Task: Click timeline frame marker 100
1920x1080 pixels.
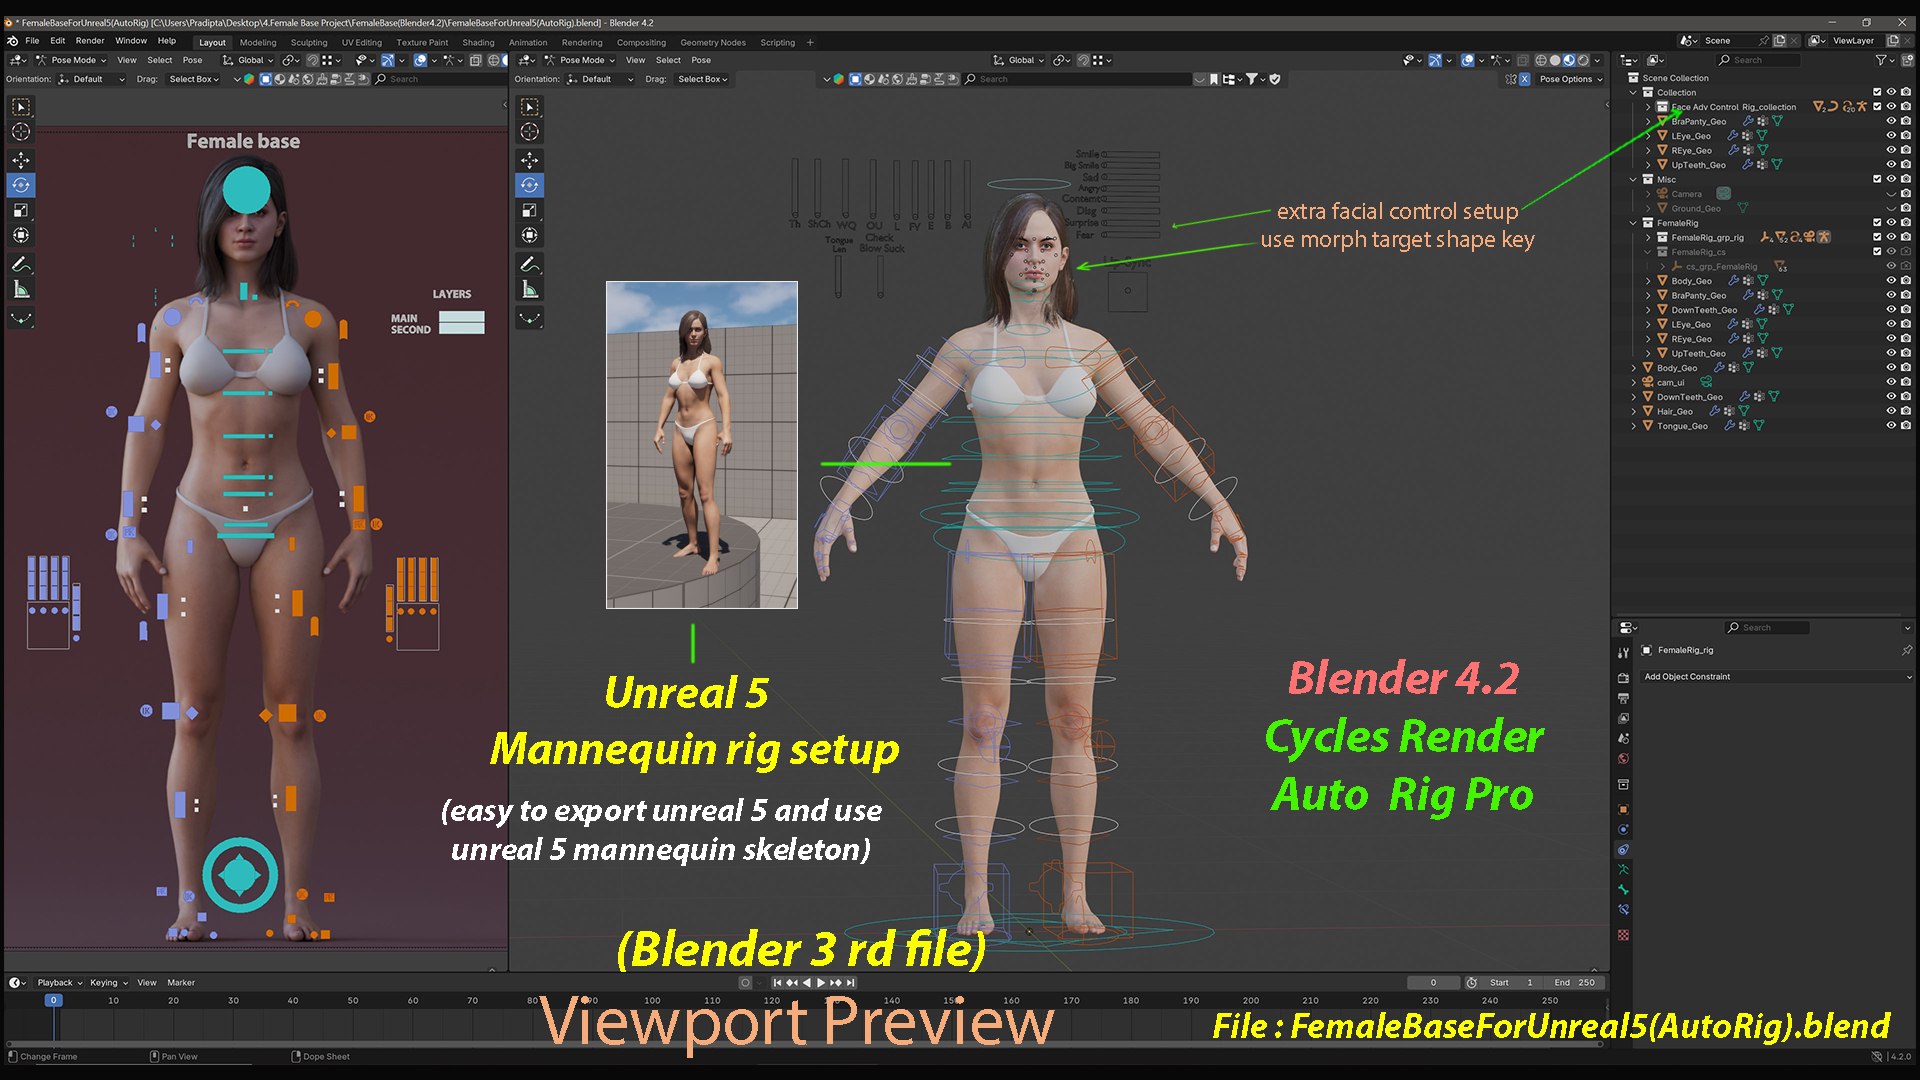Action: click(x=652, y=1000)
